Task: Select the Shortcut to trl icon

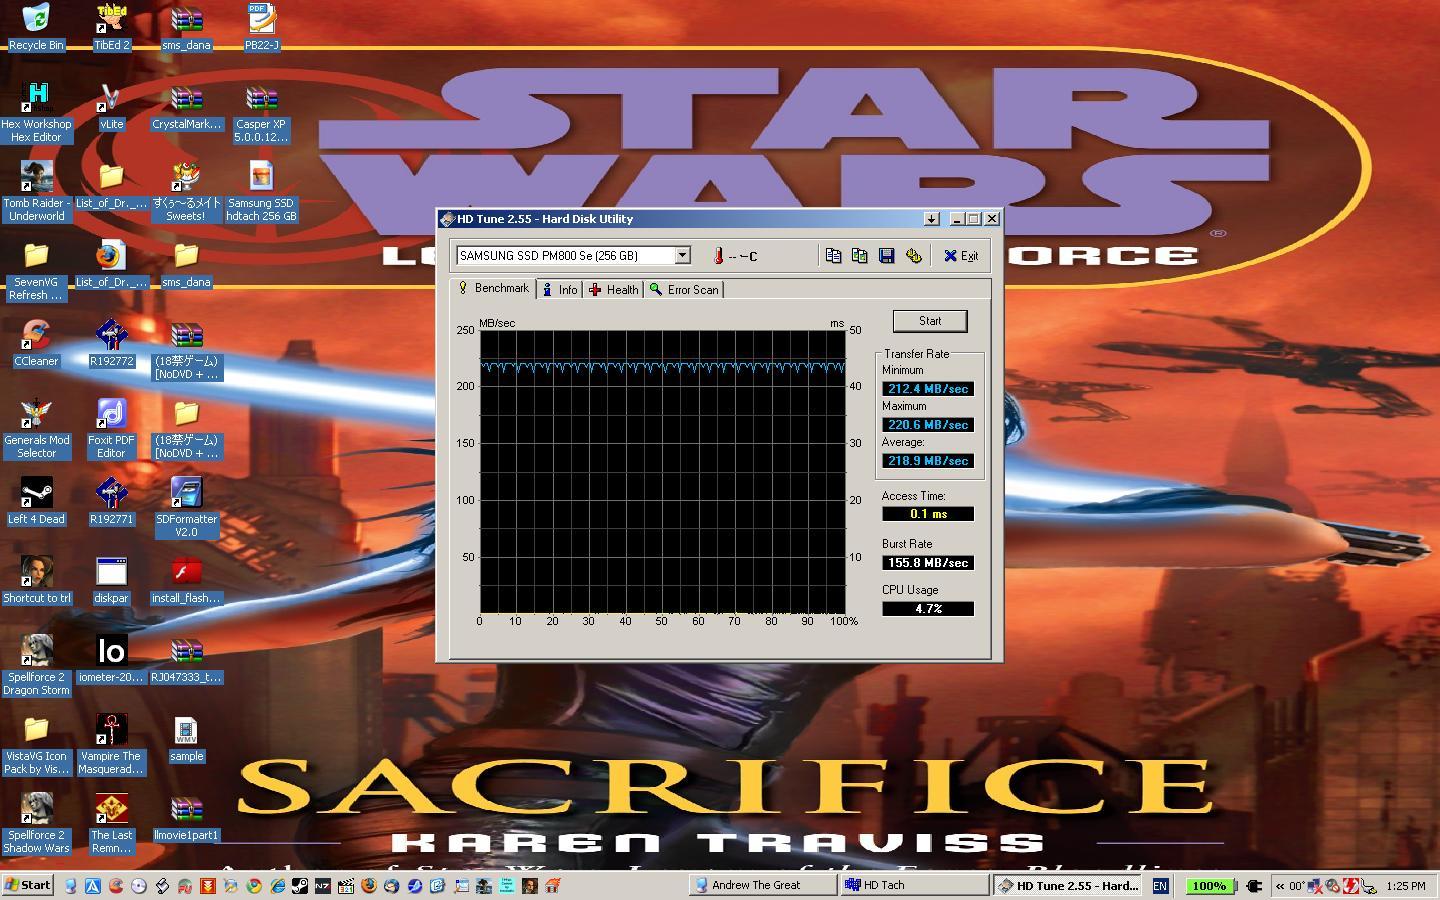Action: 36,580
